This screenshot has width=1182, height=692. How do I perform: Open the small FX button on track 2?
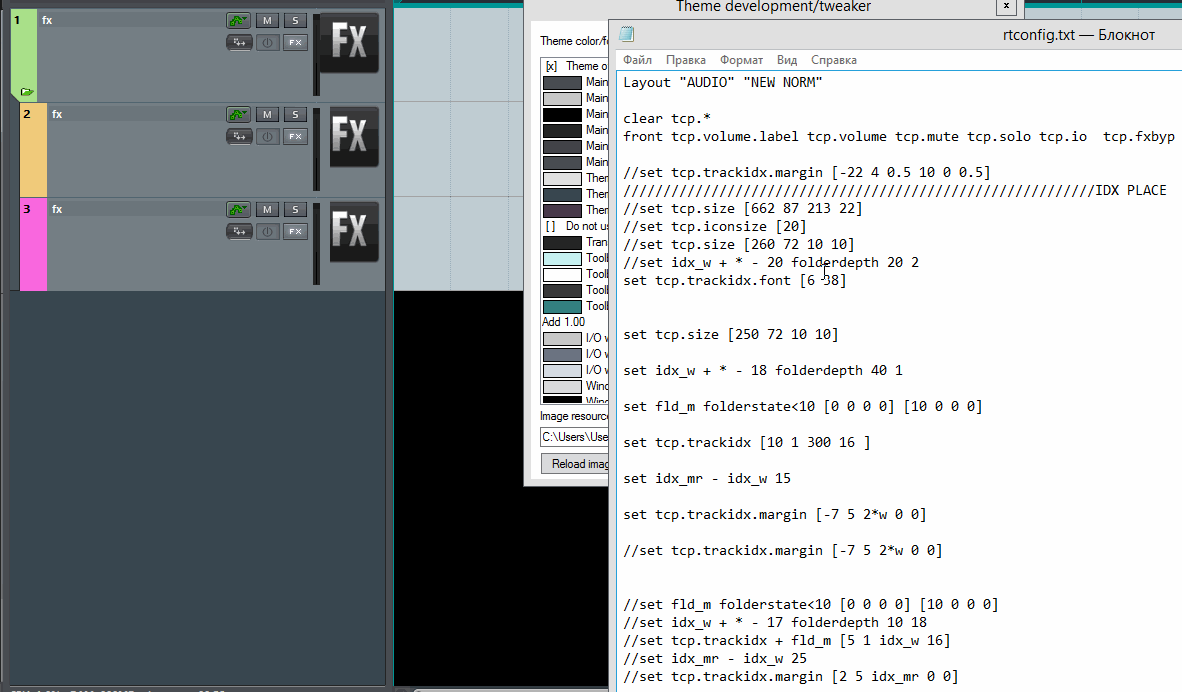(x=296, y=136)
